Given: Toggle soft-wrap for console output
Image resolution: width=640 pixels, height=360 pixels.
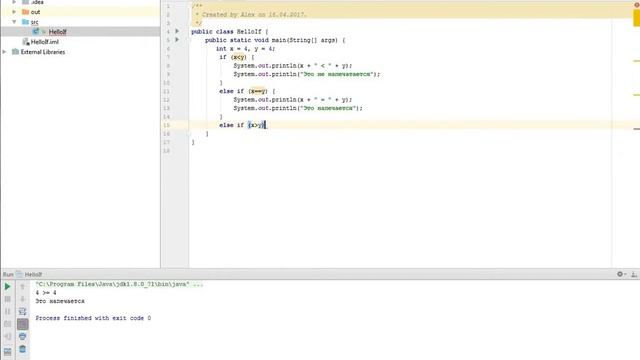Looking at the screenshot, I should (22, 311).
